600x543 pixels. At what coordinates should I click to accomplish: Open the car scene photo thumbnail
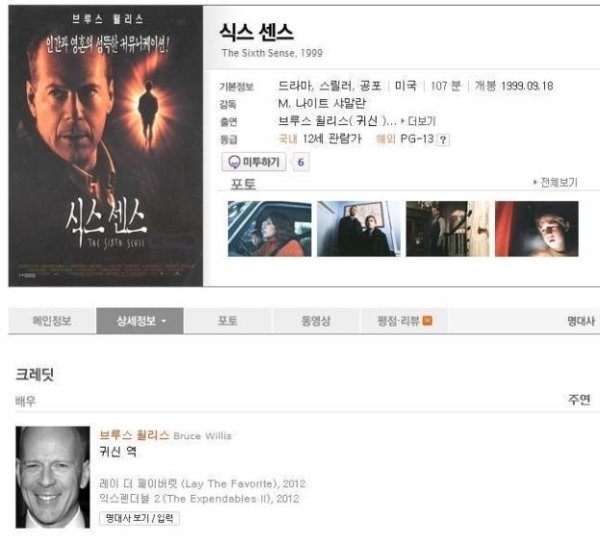pyautogui.click(x=269, y=228)
